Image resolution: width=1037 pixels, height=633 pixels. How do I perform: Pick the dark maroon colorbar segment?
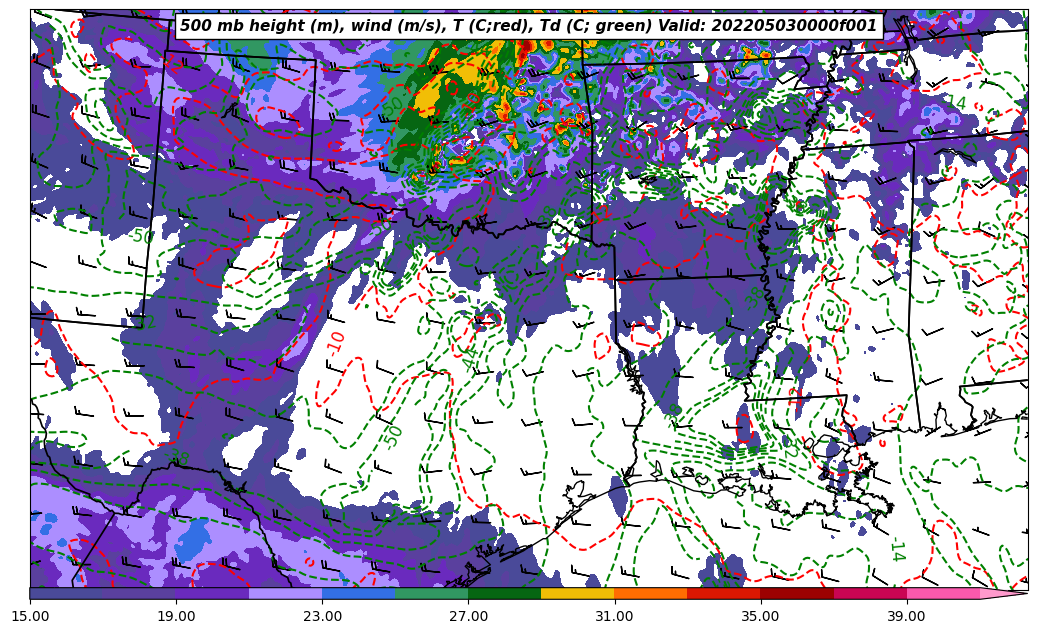[796, 594]
